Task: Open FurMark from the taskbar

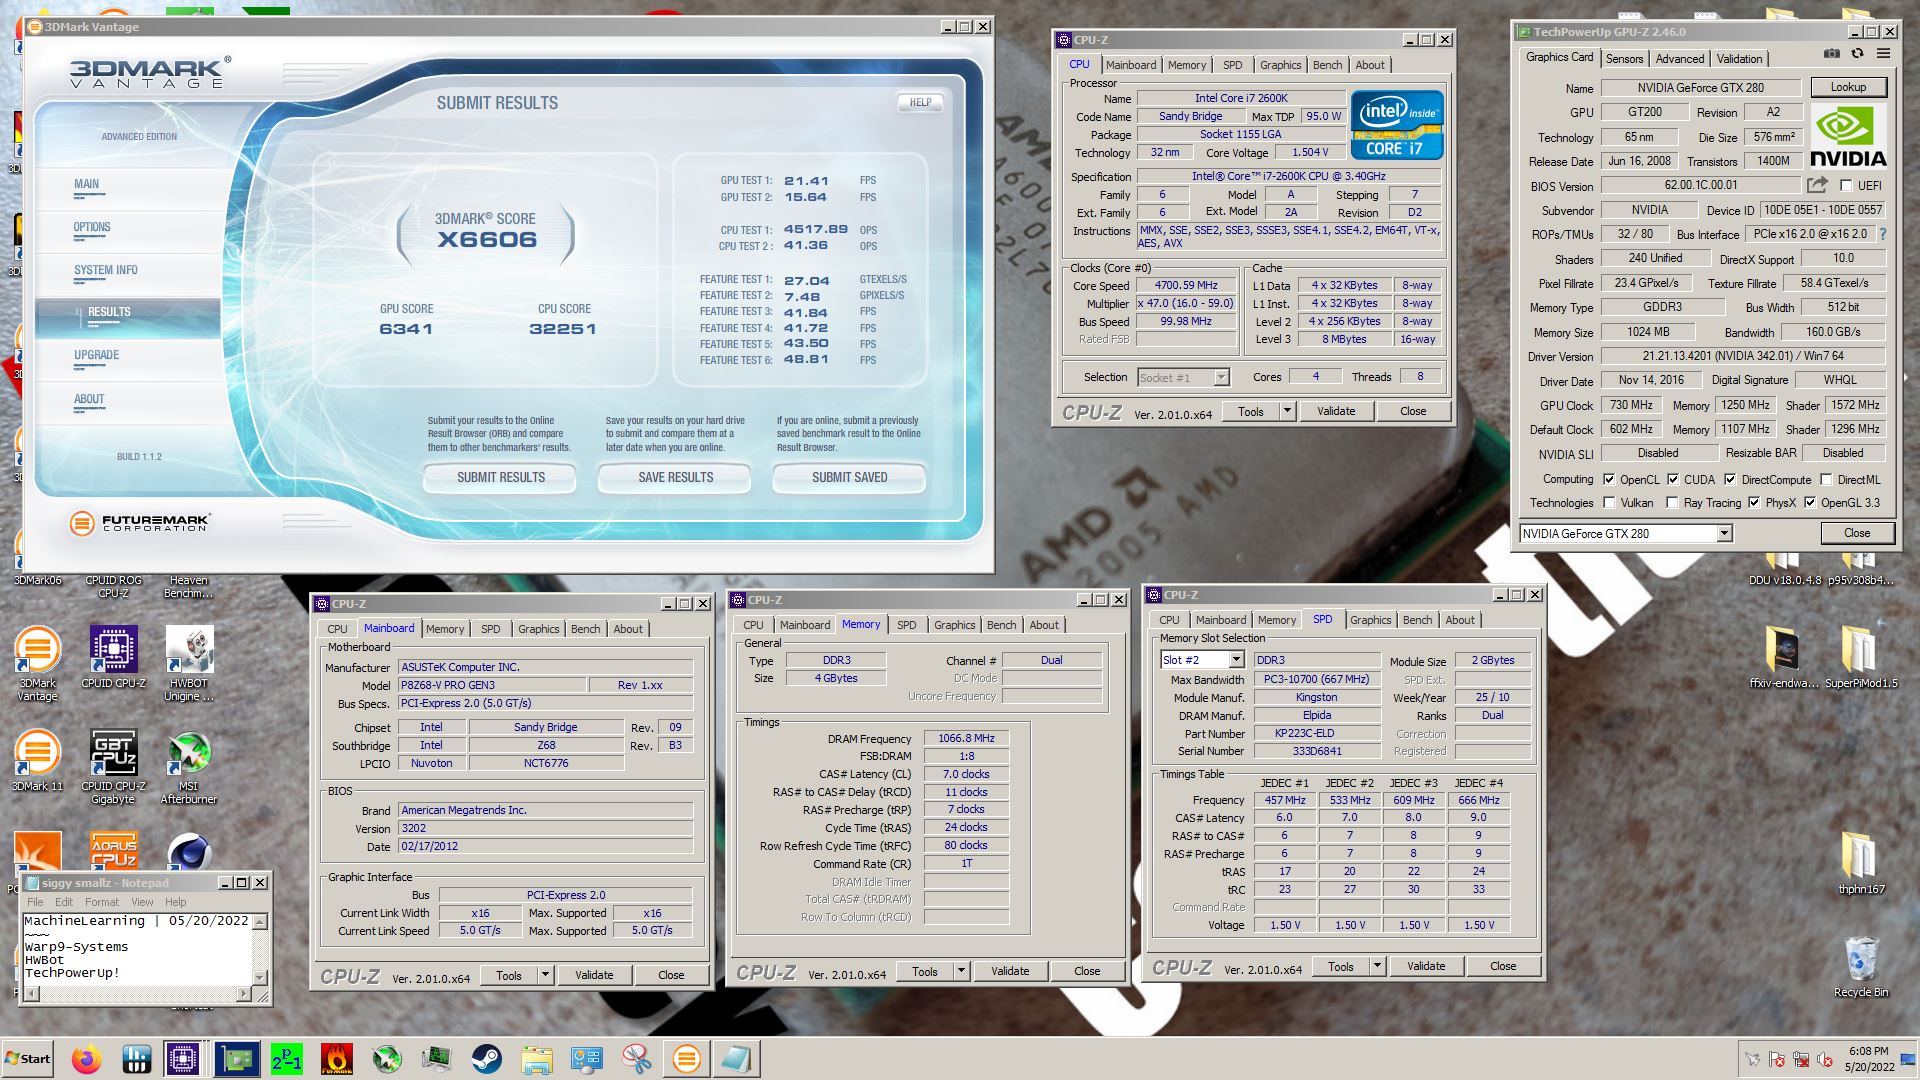Action: [x=337, y=1059]
